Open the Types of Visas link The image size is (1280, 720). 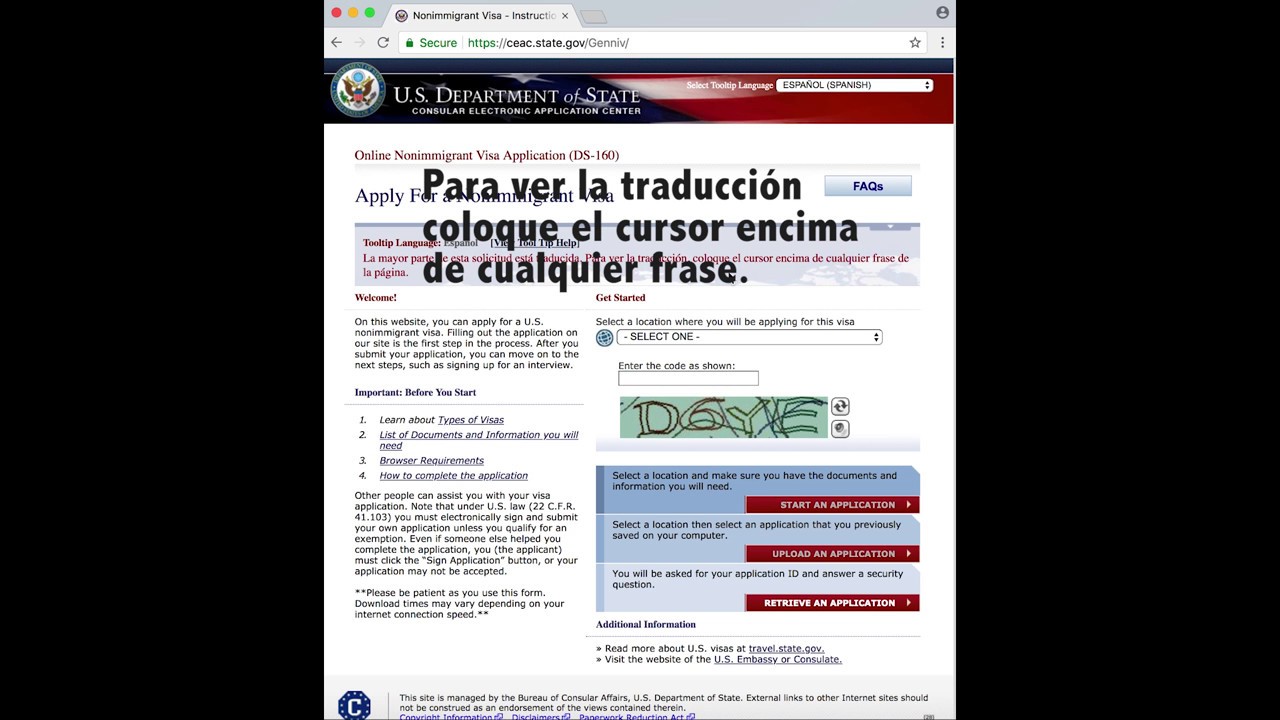[x=471, y=420]
